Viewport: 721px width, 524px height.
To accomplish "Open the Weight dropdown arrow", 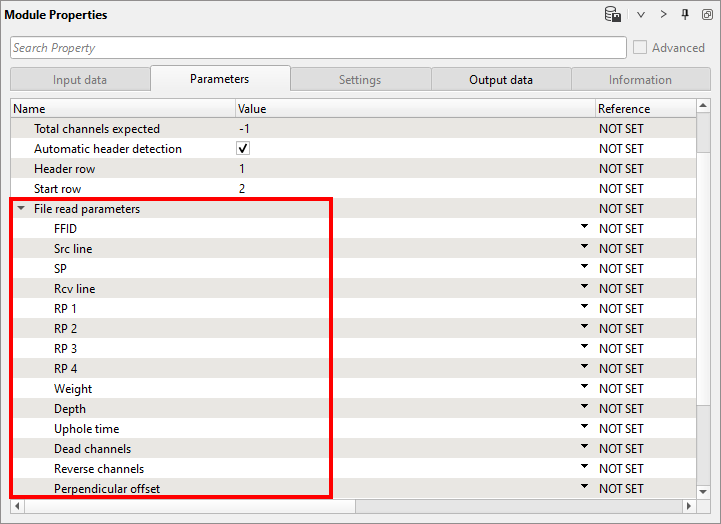I will [x=585, y=388].
